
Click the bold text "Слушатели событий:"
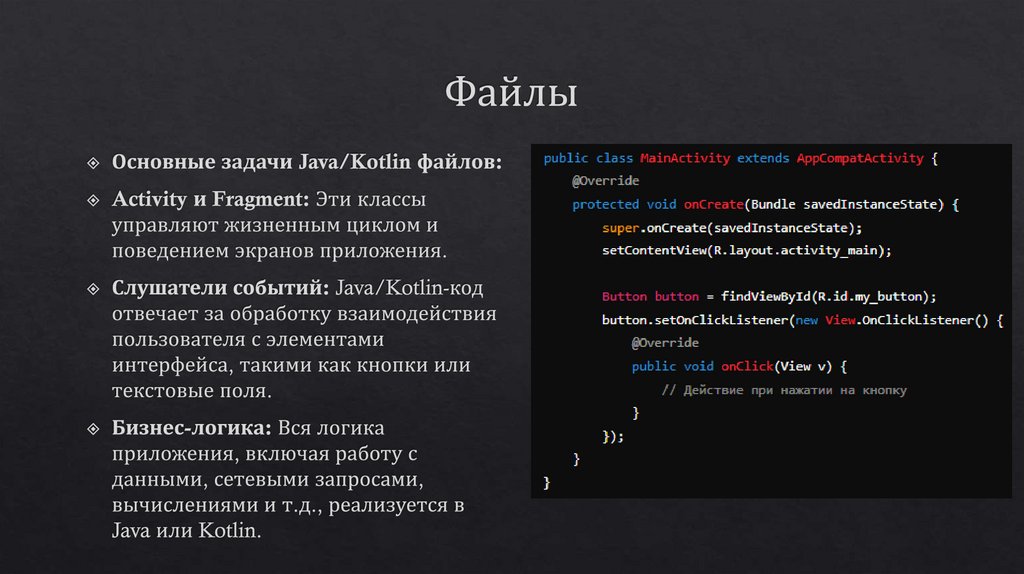220,287
